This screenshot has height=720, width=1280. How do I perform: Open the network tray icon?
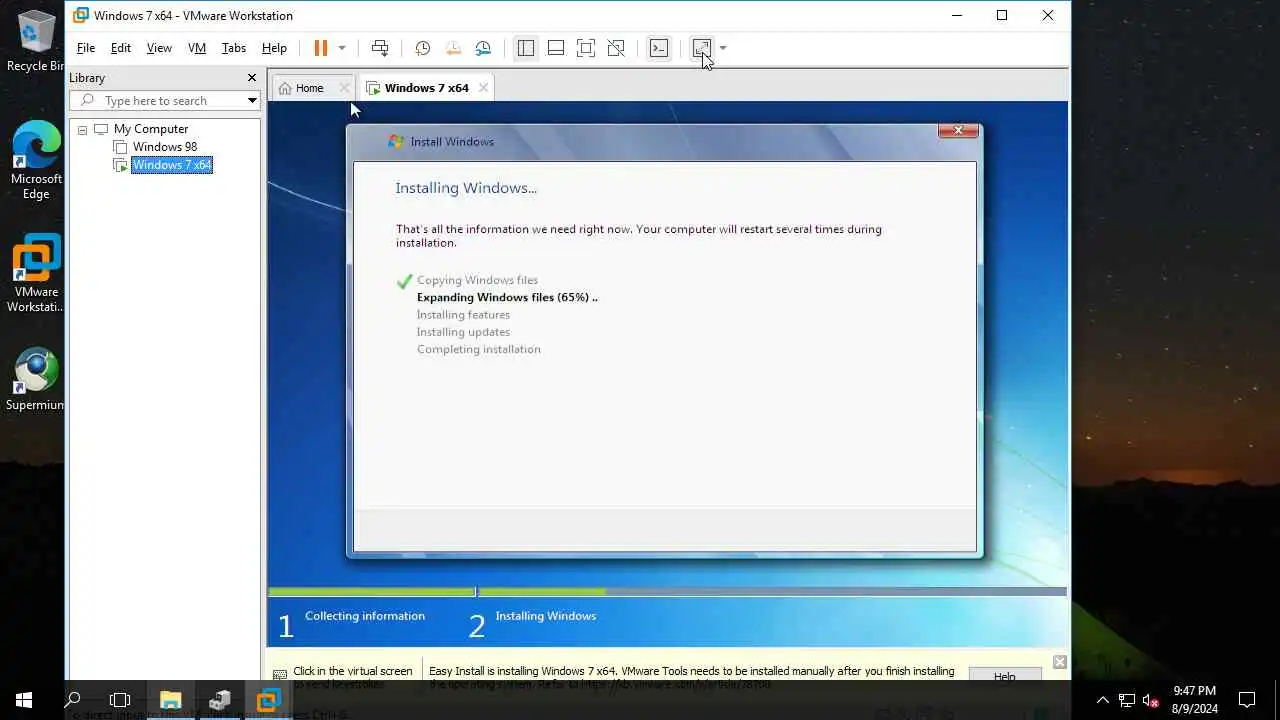[1127, 700]
